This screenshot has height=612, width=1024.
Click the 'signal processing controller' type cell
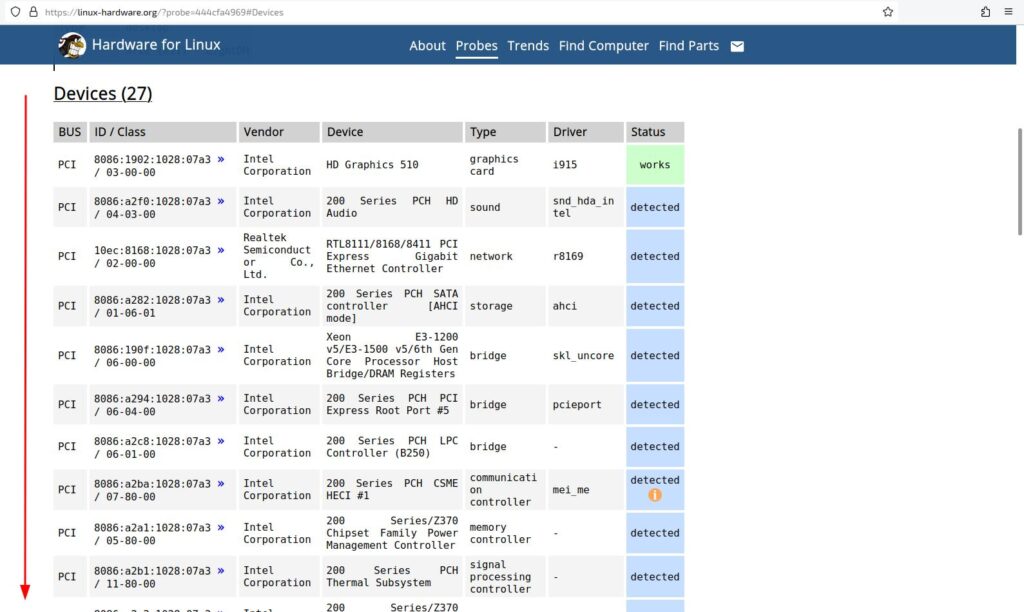tap(505, 577)
